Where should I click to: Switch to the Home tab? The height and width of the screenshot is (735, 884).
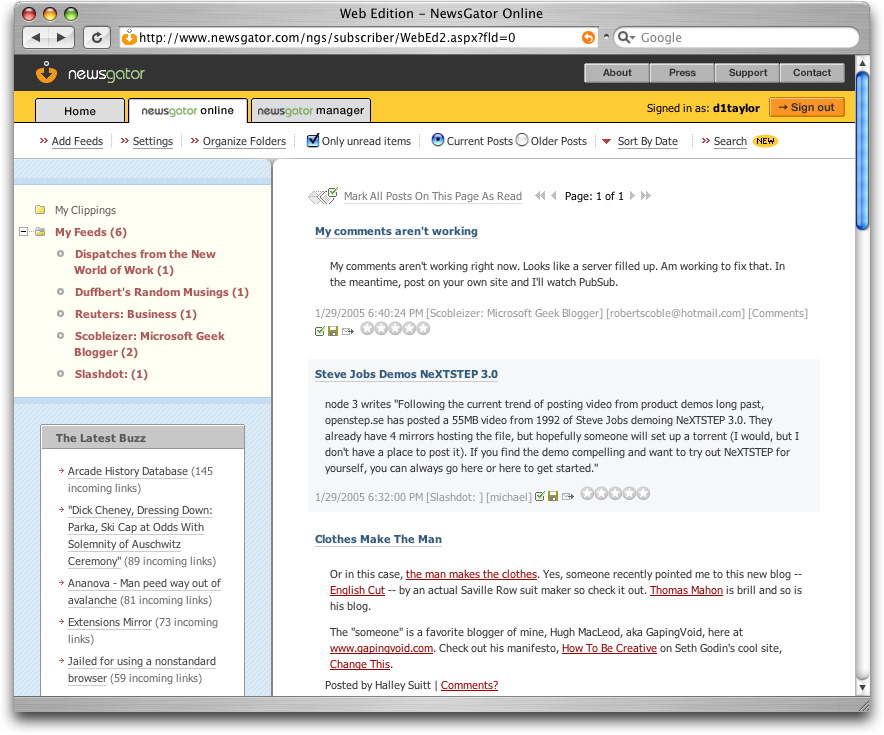[x=79, y=110]
